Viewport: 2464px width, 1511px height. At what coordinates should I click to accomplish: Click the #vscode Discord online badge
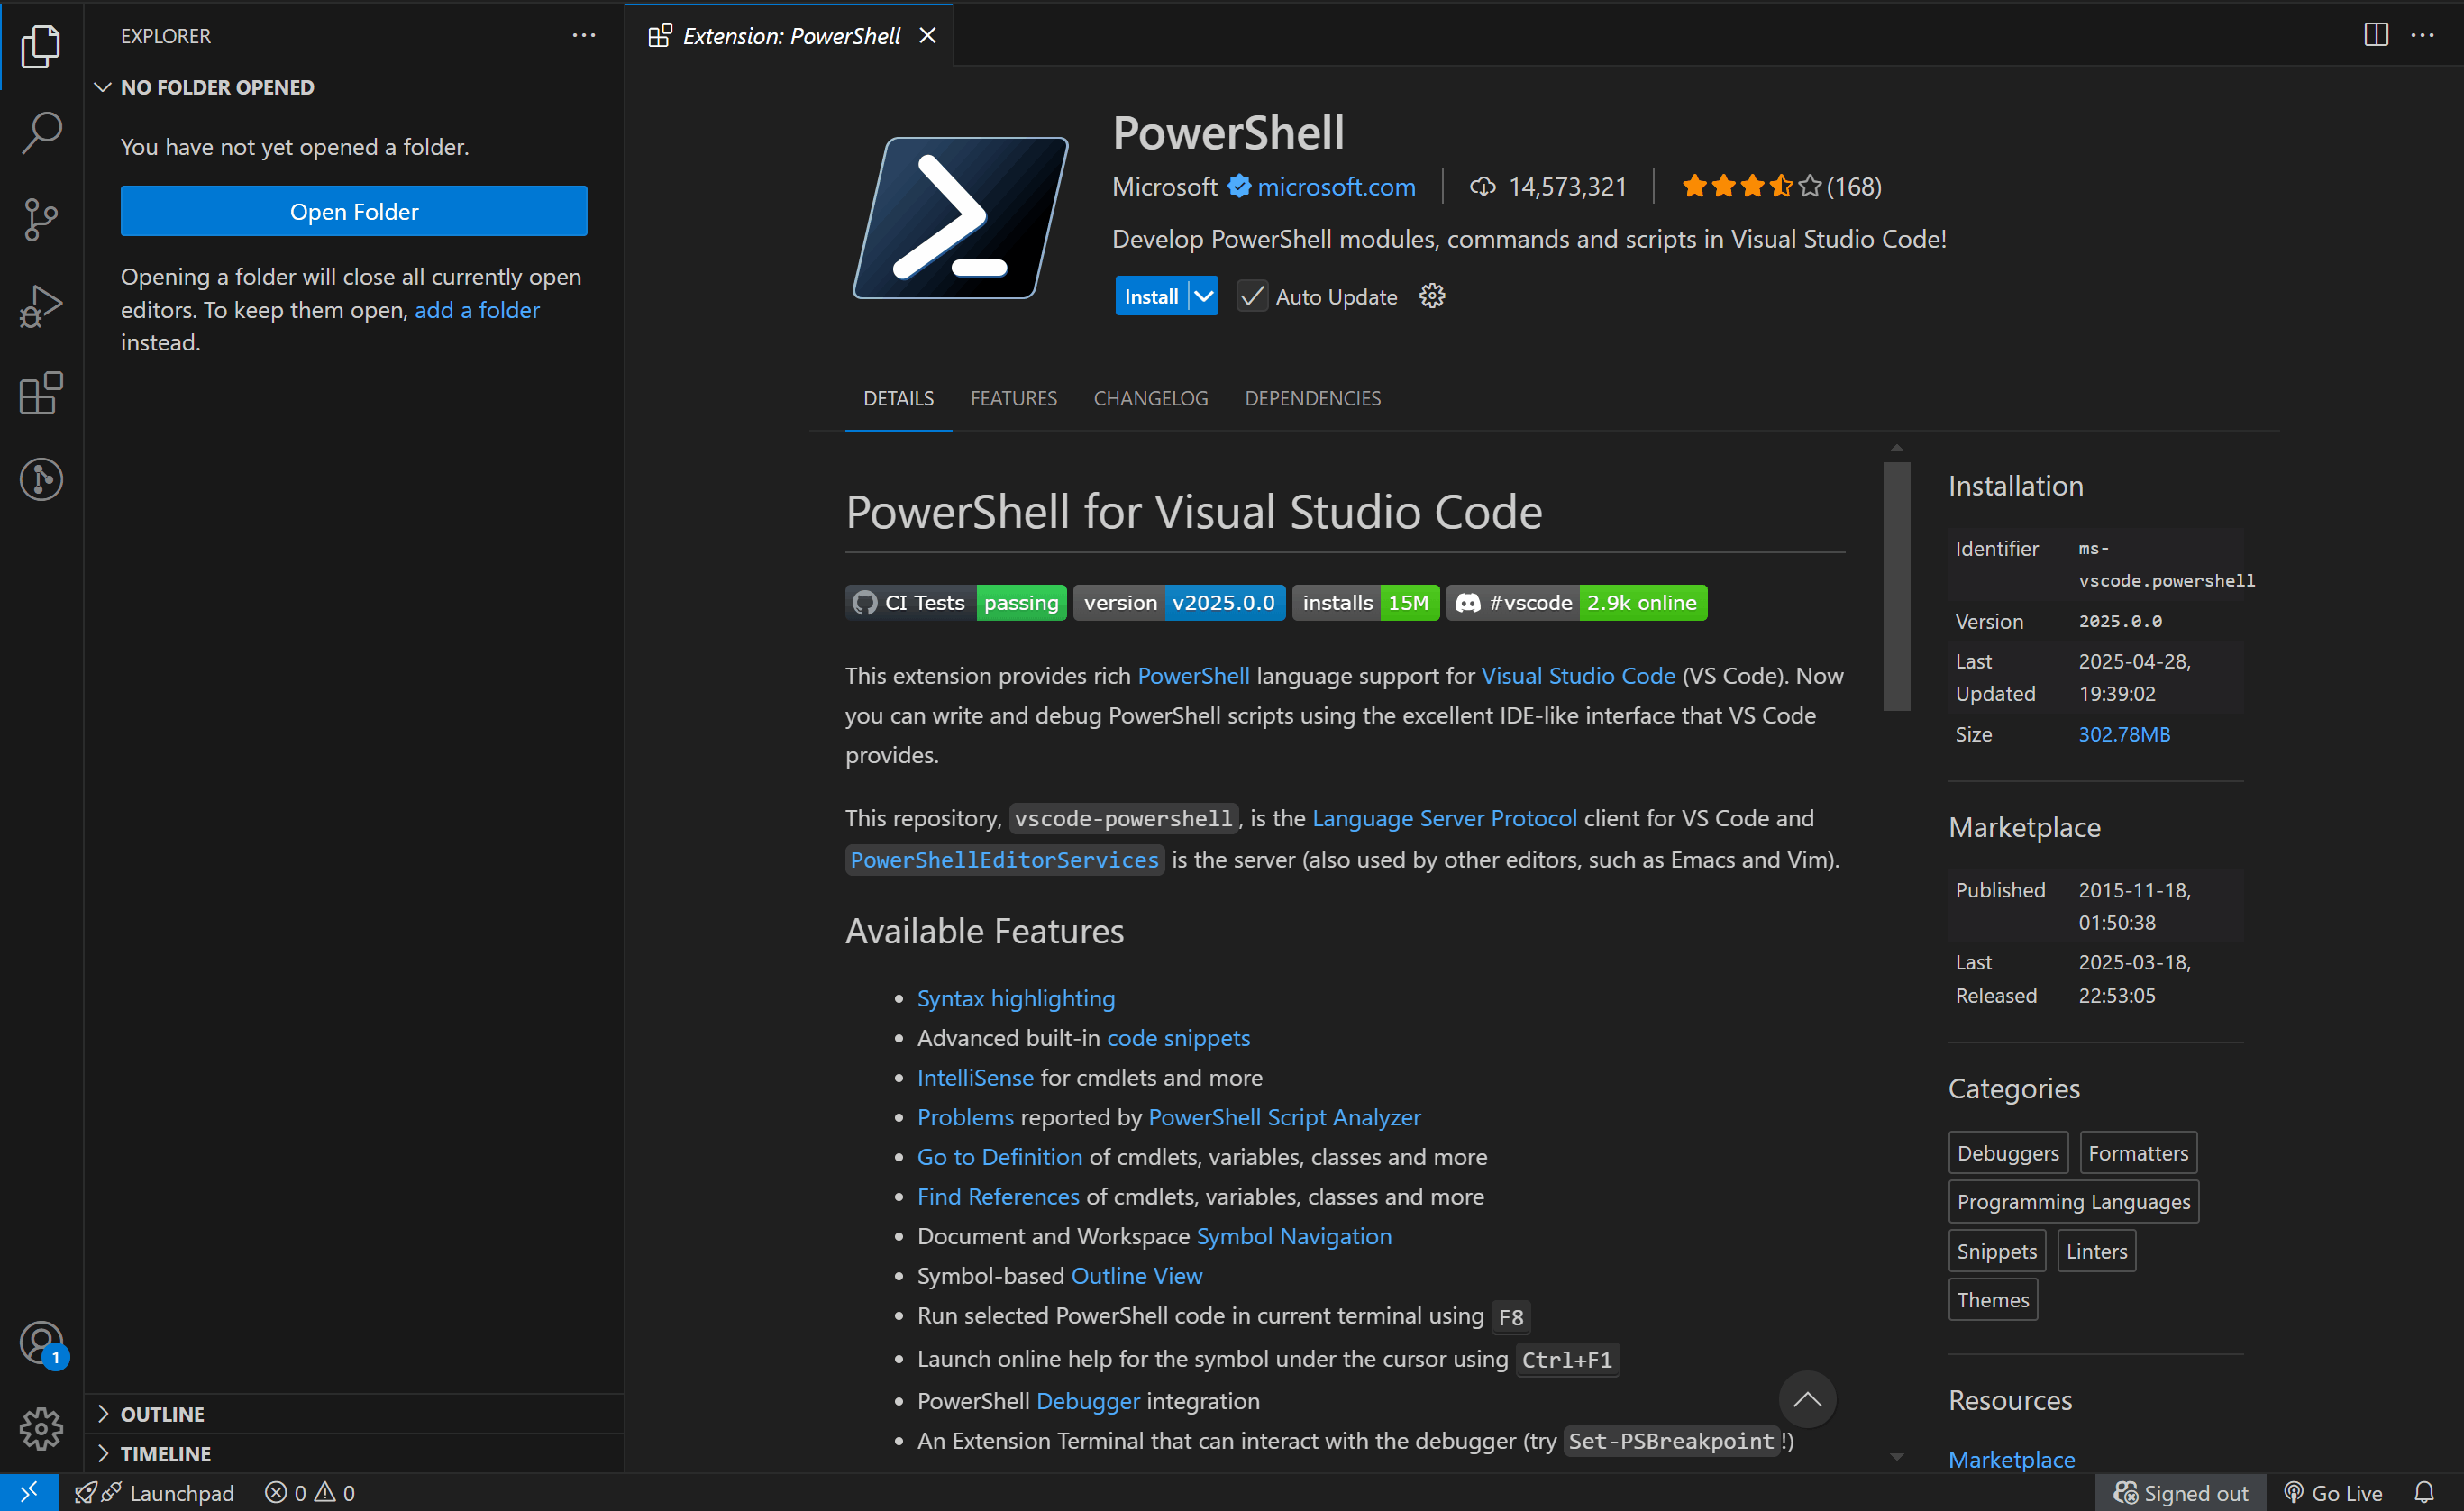click(1576, 602)
